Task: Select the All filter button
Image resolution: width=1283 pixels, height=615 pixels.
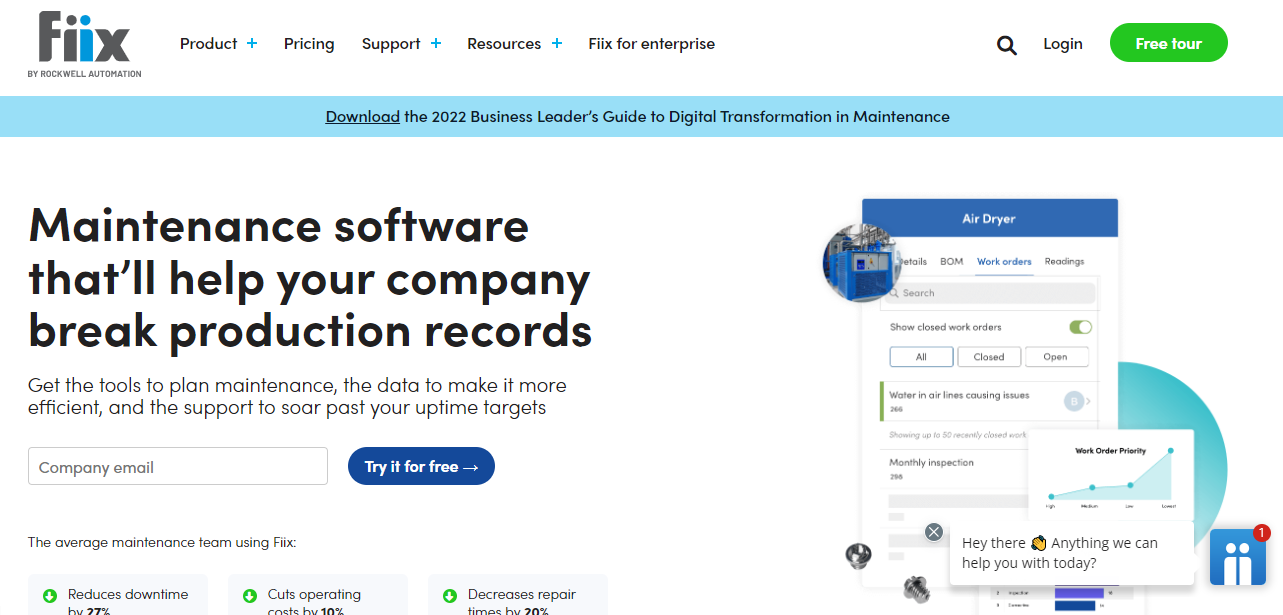Action: [921, 357]
